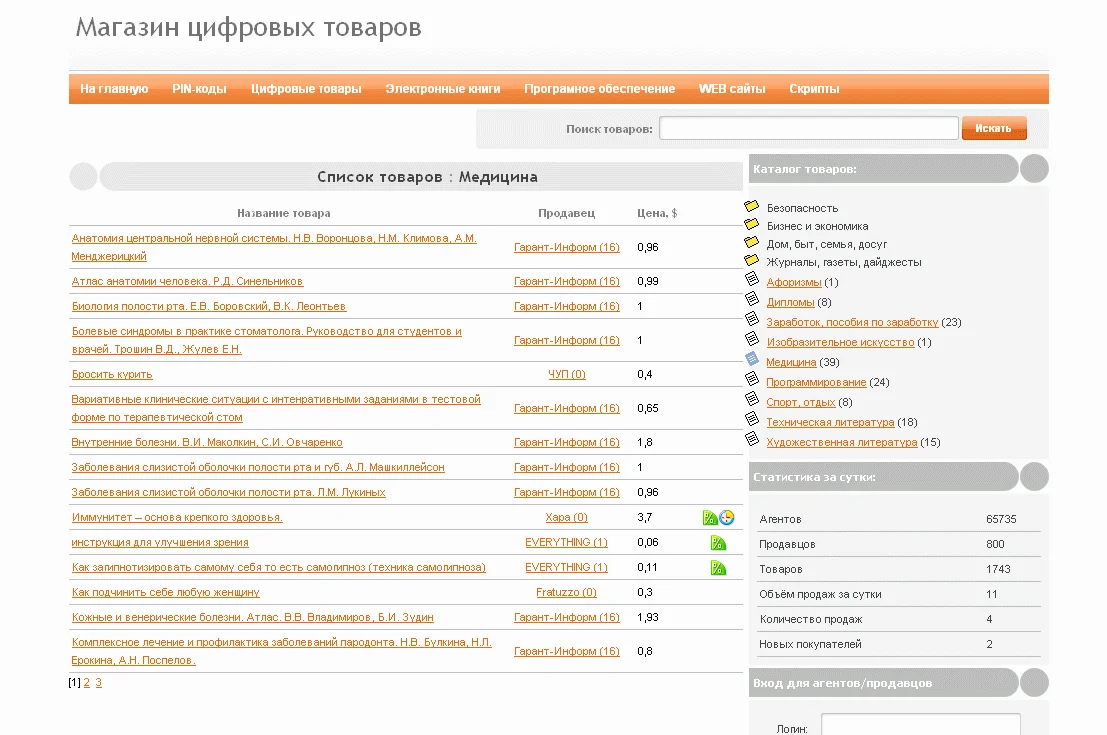Click the clock icon in Иммунитет row

point(727,518)
